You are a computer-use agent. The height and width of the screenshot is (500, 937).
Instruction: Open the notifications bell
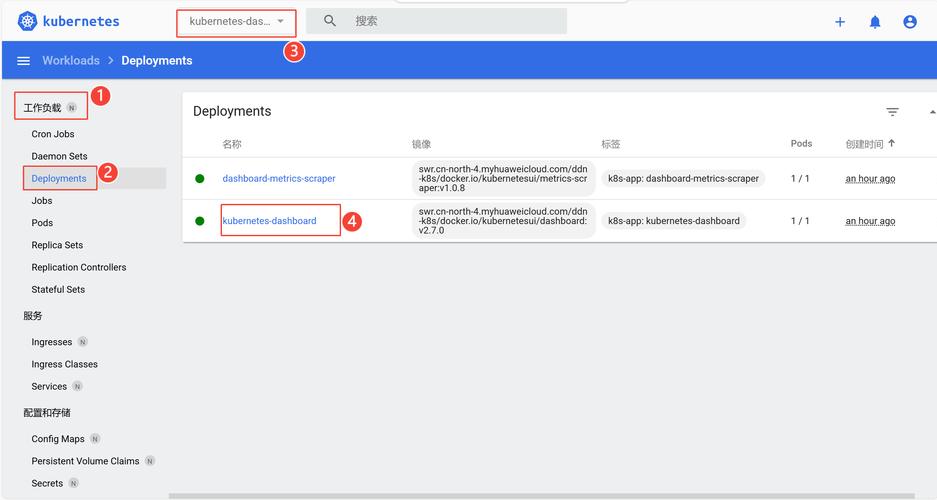point(875,22)
